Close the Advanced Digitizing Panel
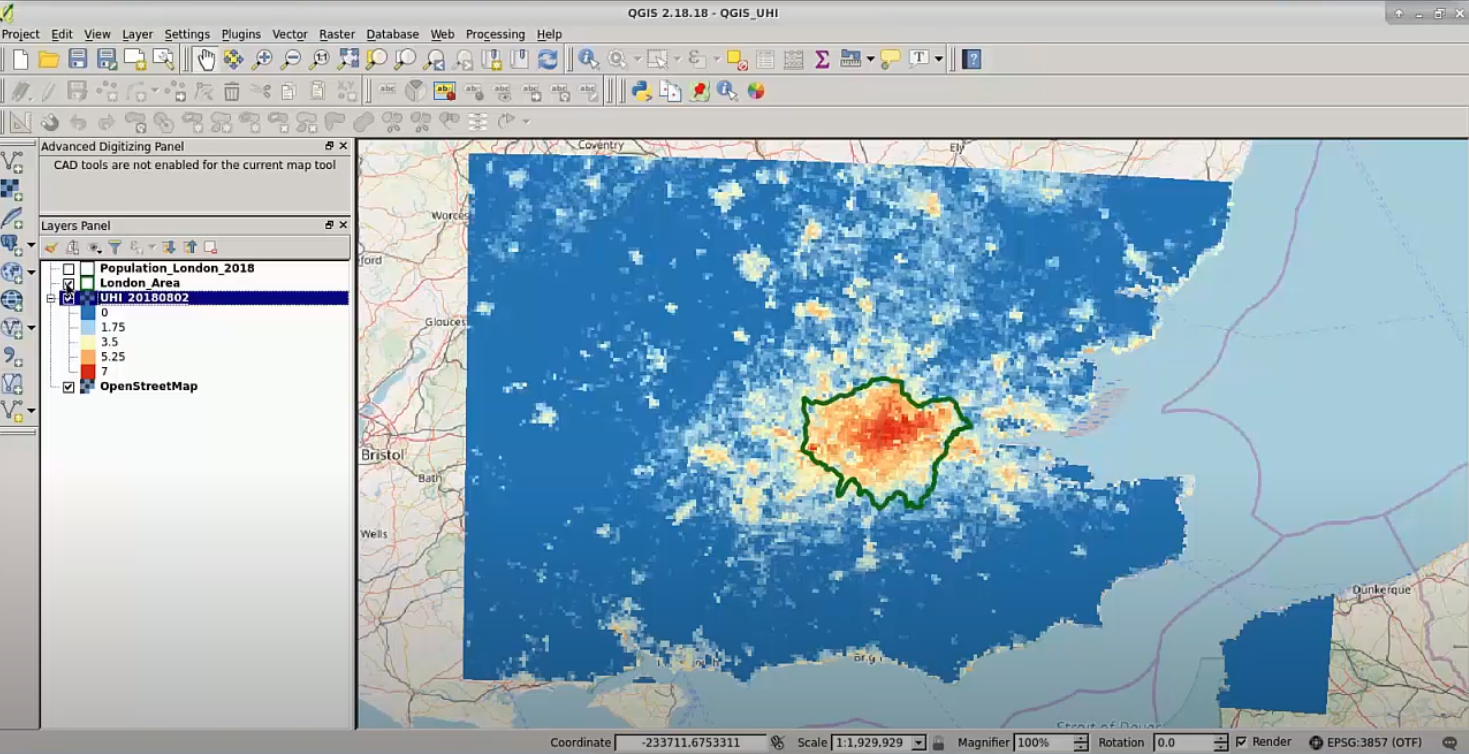Viewport: 1469px width, 754px height. [344, 146]
